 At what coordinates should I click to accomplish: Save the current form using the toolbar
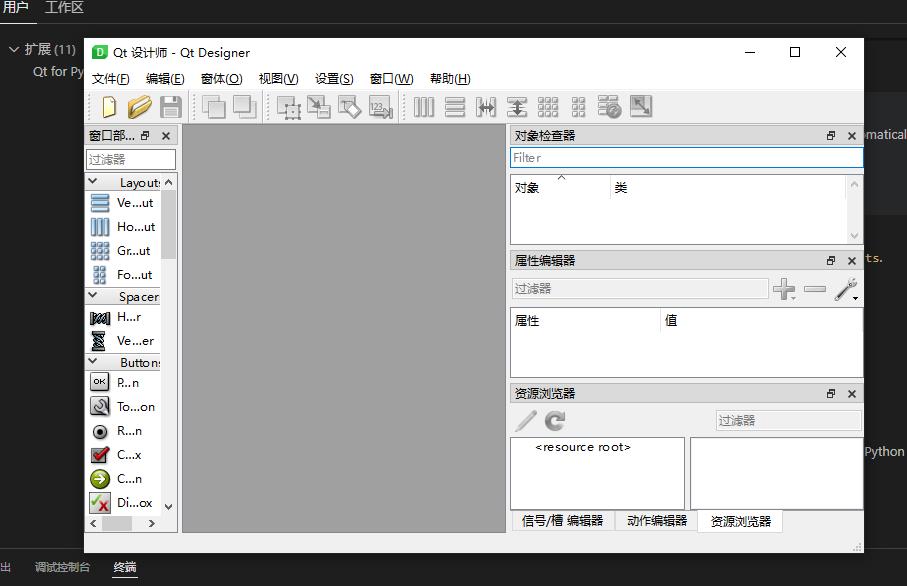tap(168, 106)
